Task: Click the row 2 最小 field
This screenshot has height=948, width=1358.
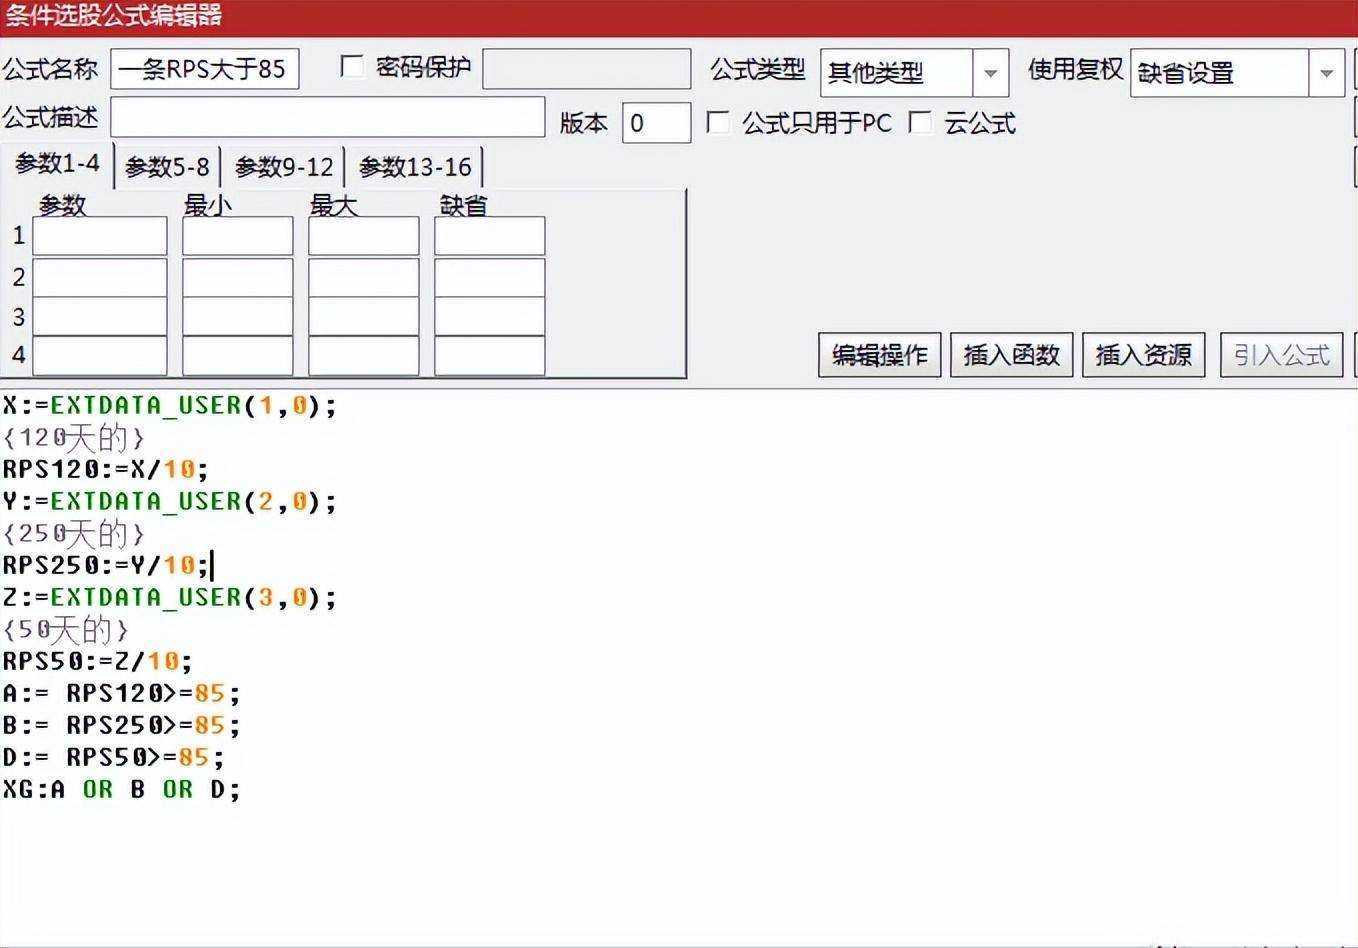Action: 238,277
